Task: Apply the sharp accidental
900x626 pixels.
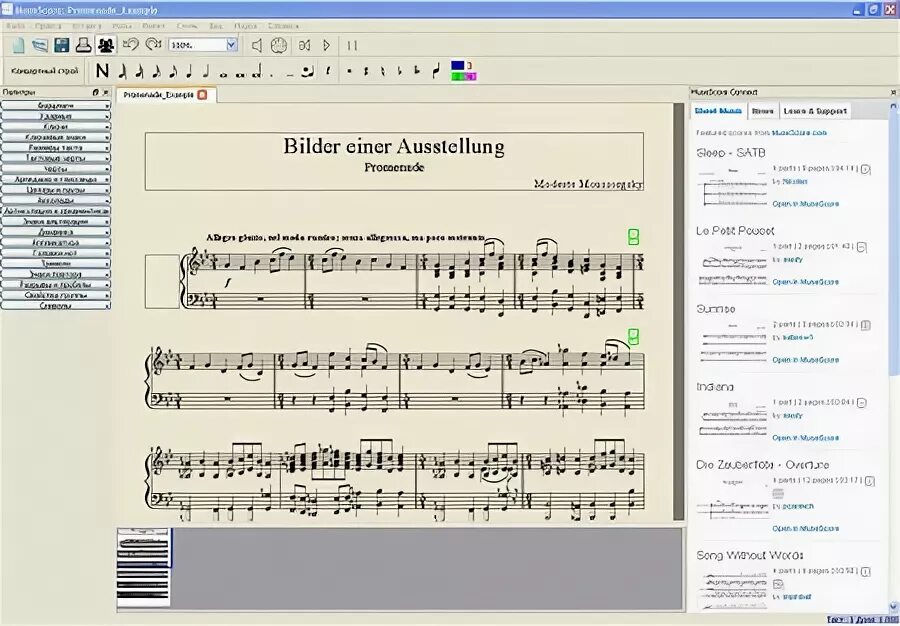Action: (x=366, y=72)
